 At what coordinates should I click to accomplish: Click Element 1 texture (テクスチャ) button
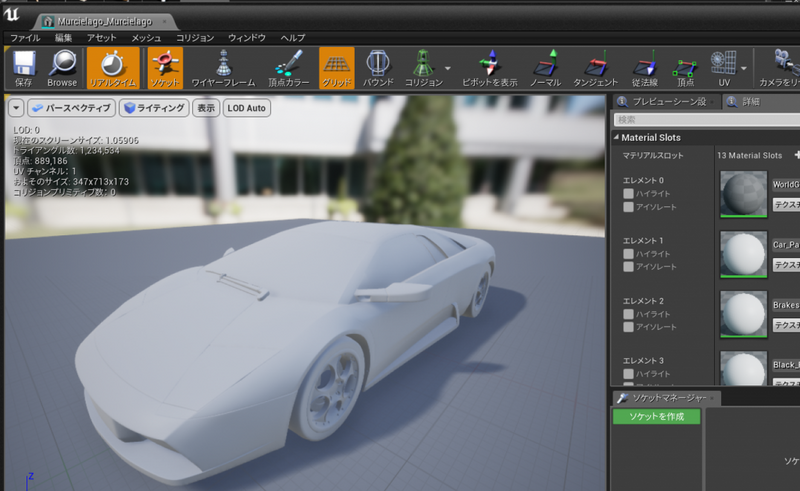click(786, 264)
